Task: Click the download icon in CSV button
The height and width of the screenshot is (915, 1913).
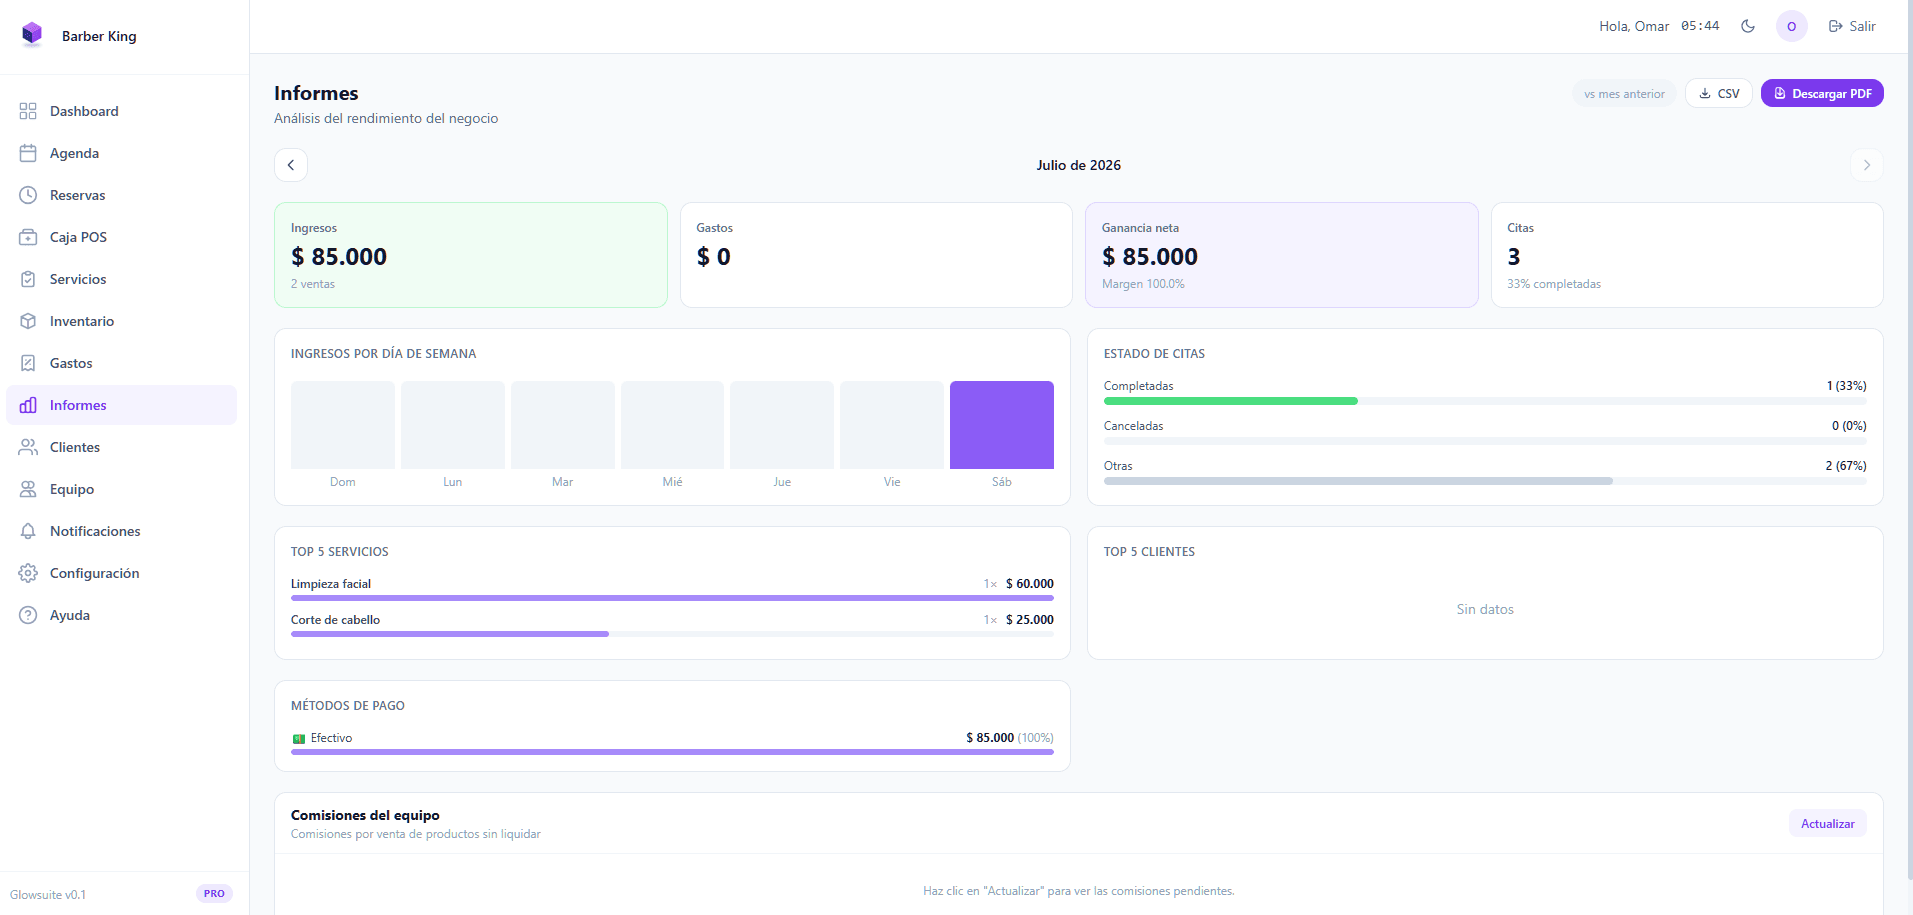Action: 1705,93
